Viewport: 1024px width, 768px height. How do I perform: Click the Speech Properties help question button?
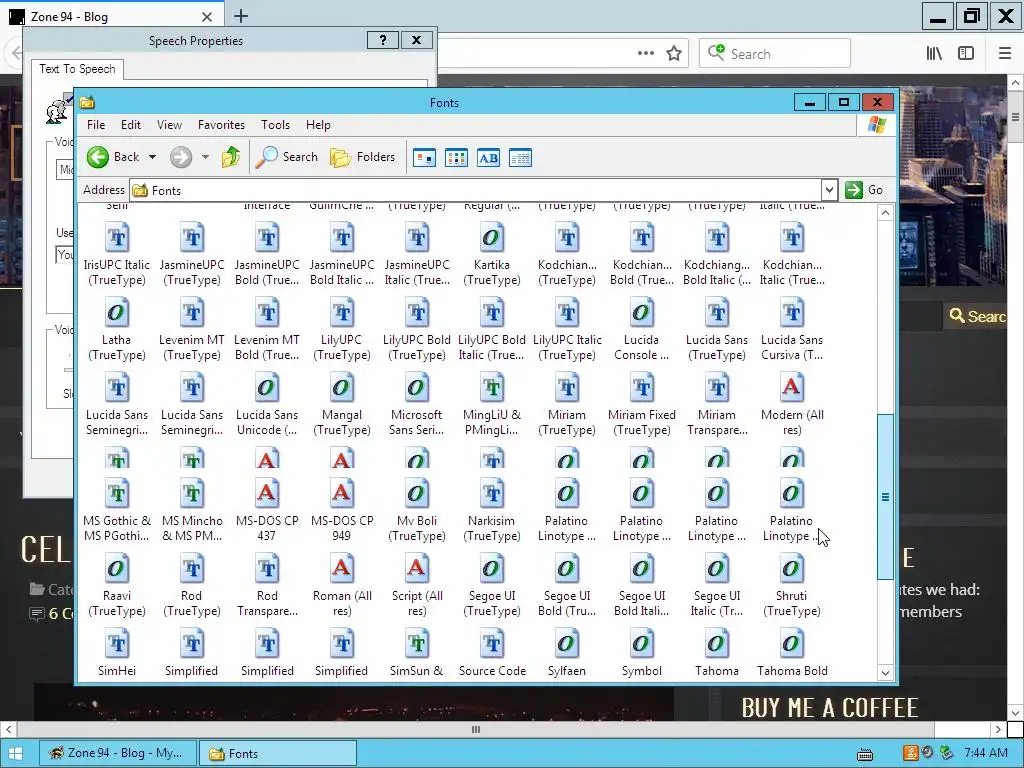[x=383, y=40]
